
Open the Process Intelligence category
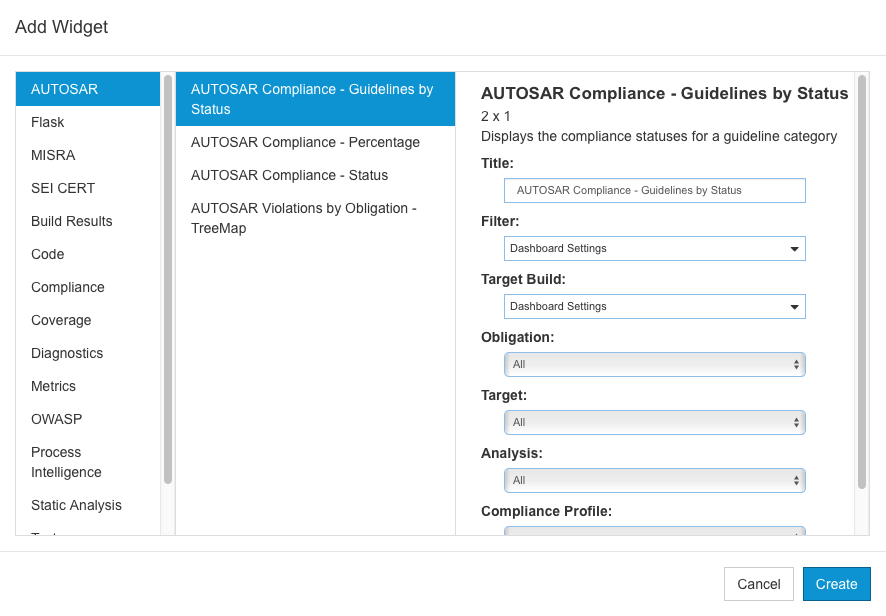[x=88, y=462]
